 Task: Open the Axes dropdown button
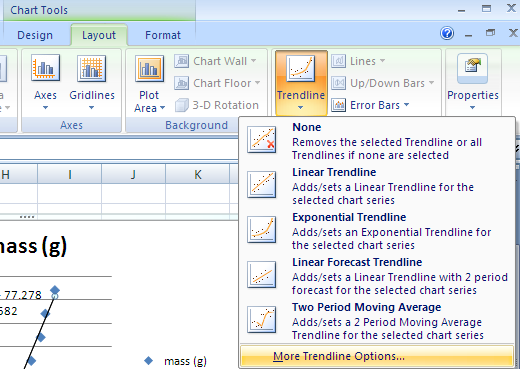tap(45, 82)
